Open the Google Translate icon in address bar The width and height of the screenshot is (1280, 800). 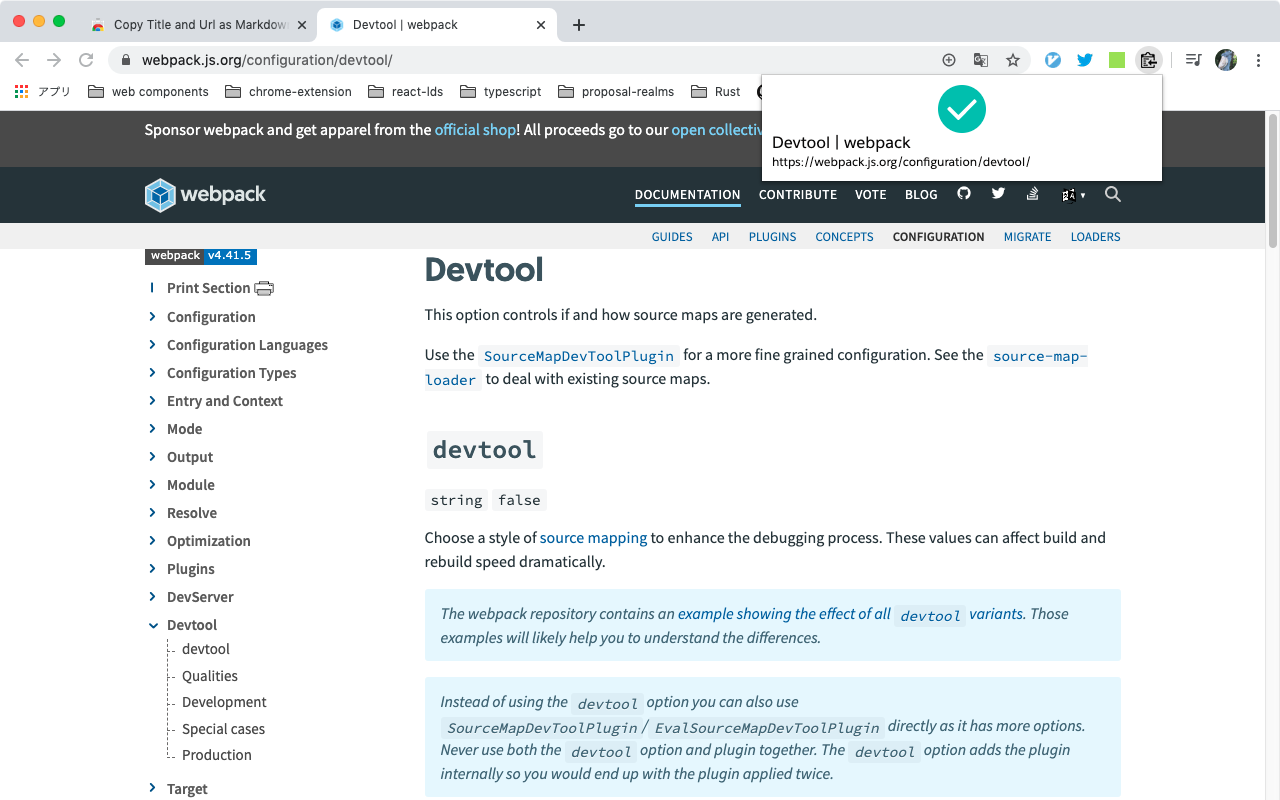click(x=981, y=60)
